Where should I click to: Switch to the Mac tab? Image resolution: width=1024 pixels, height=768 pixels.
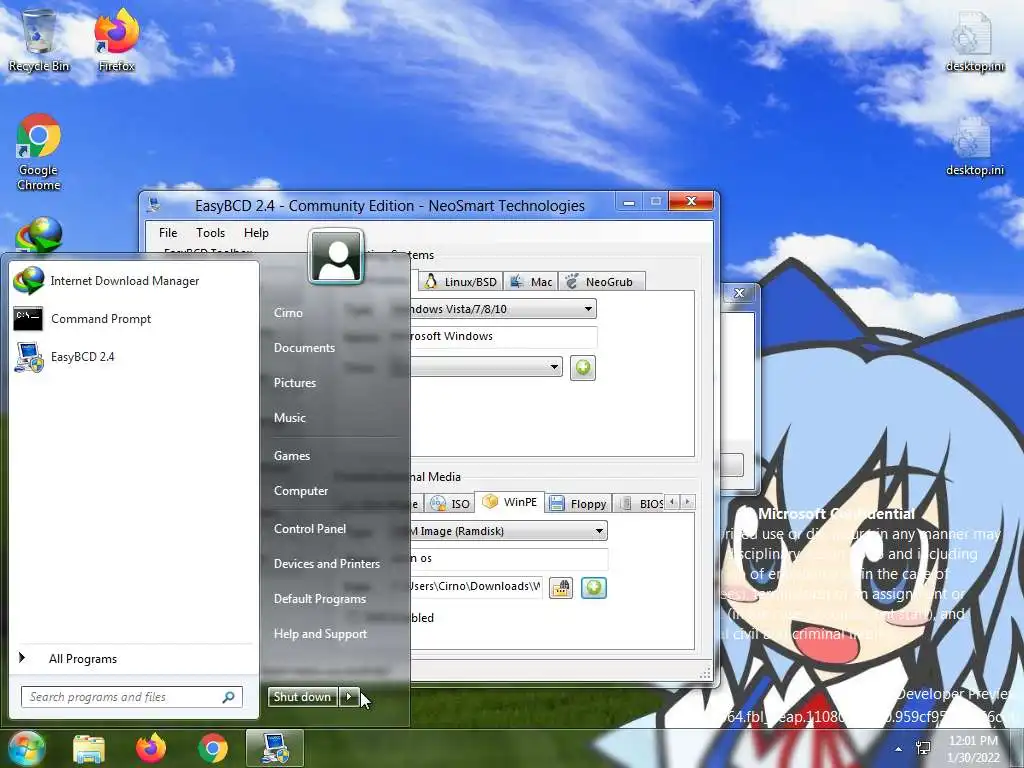532,281
